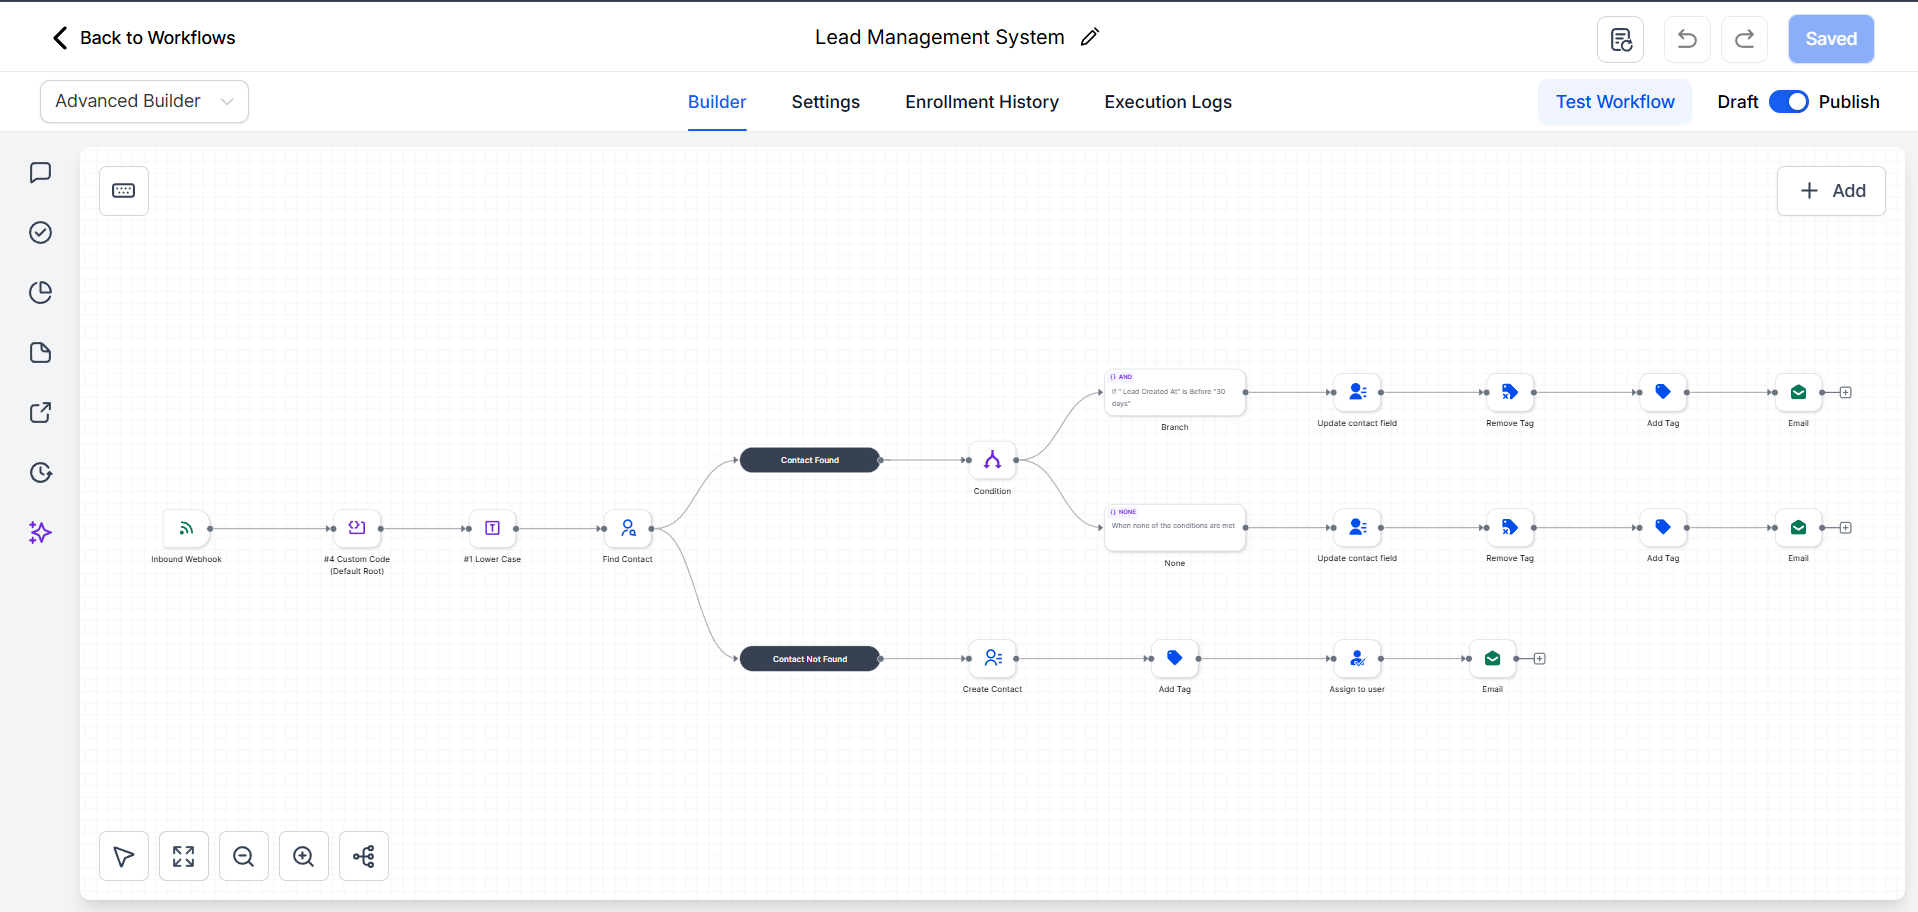
Task: Select Remove Tag node in Branch row
Action: point(1510,392)
